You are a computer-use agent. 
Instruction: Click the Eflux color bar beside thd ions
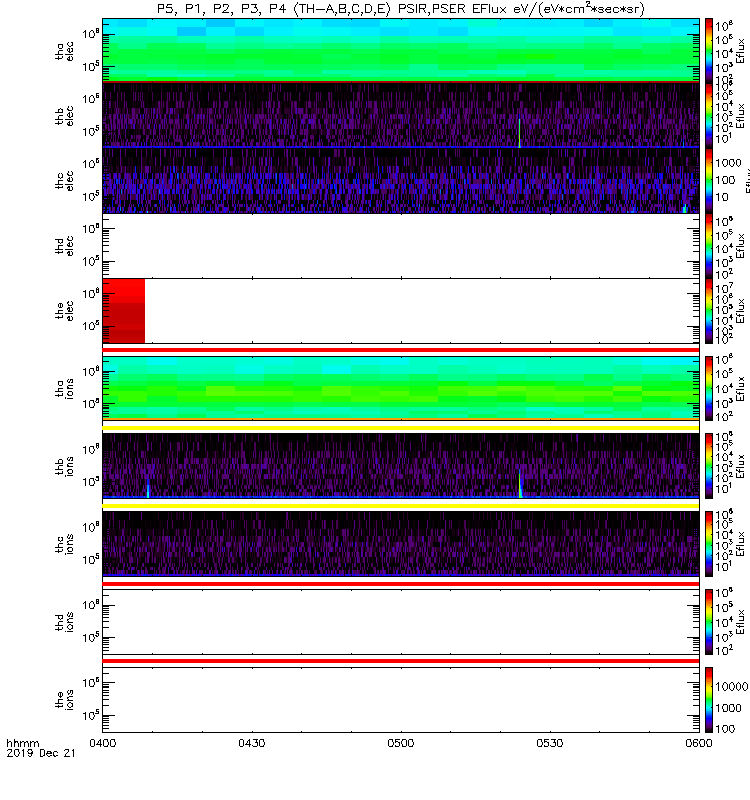[x=709, y=622]
